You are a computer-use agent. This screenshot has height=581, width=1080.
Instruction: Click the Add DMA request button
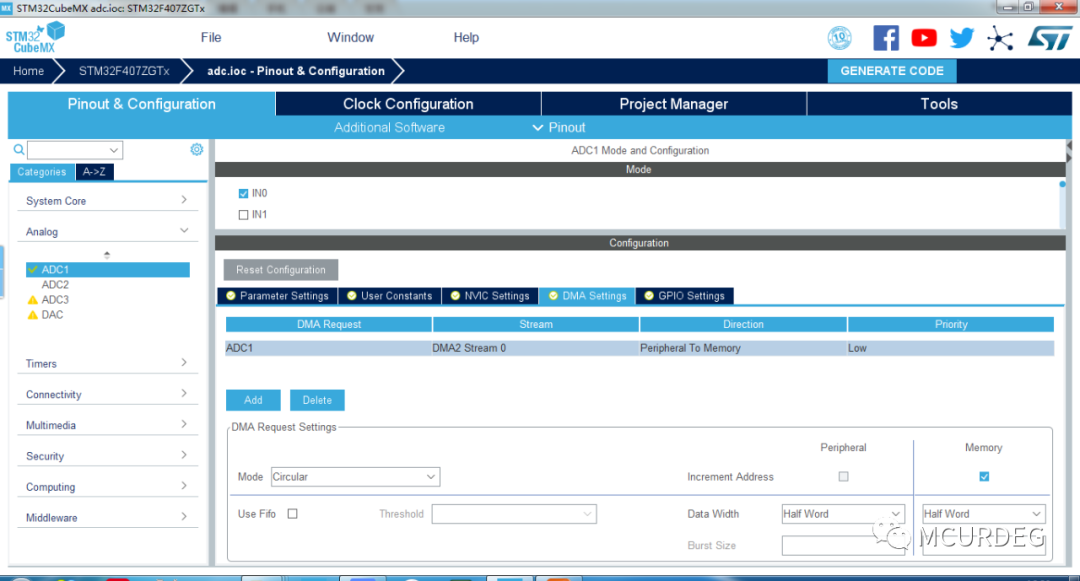253,400
